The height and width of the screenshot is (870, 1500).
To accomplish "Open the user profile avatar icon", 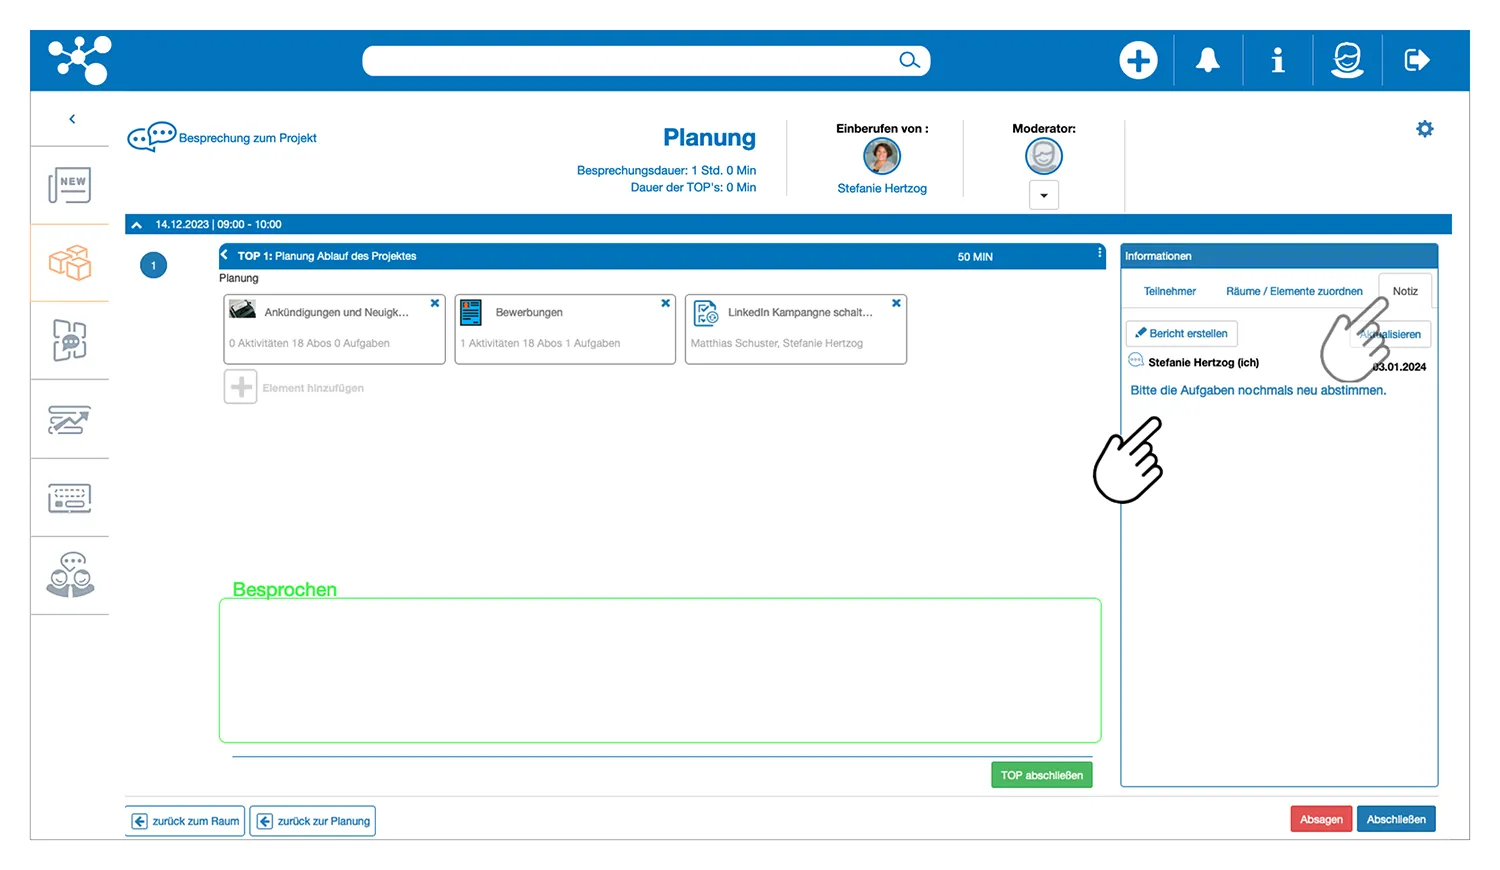I will point(1347,60).
